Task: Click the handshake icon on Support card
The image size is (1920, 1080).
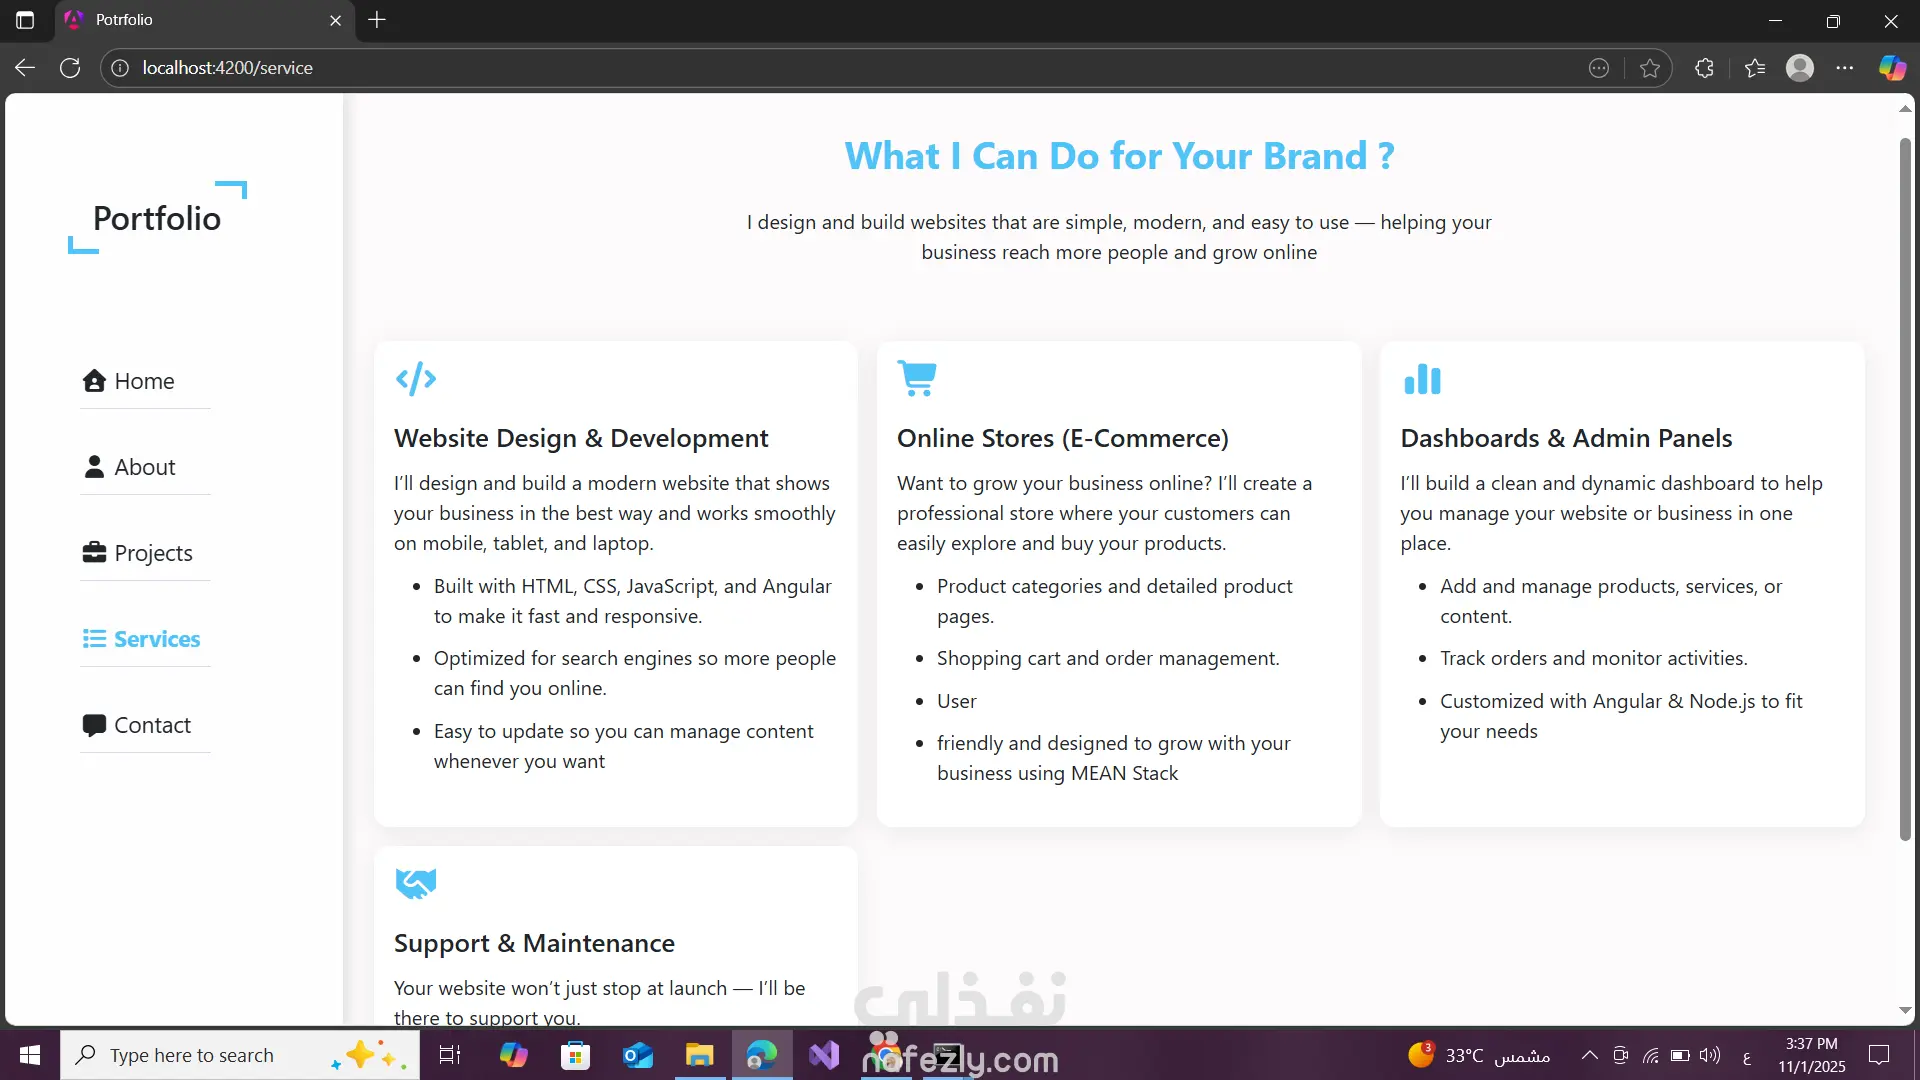Action: point(416,883)
